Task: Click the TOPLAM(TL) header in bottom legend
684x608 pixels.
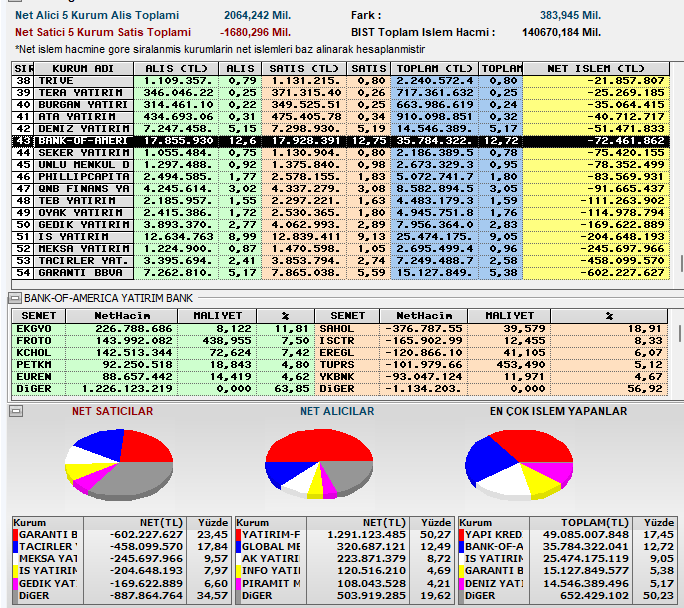Action: click(x=581, y=523)
